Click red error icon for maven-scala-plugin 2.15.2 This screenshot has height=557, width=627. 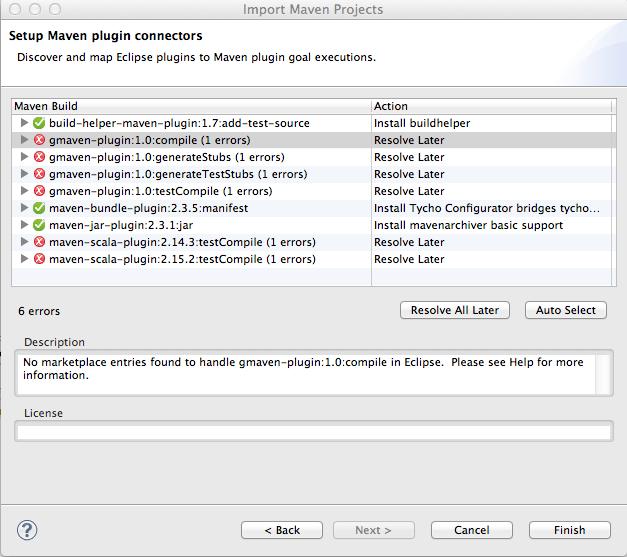pos(39,259)
